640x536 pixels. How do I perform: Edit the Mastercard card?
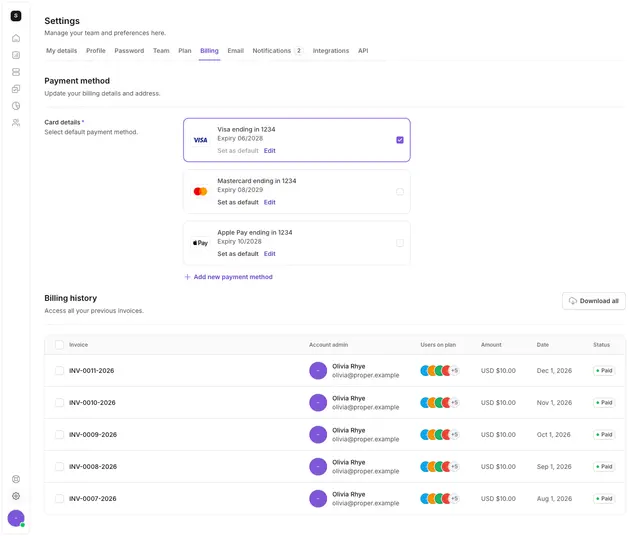pyautogui.click(x=270, y=202)
